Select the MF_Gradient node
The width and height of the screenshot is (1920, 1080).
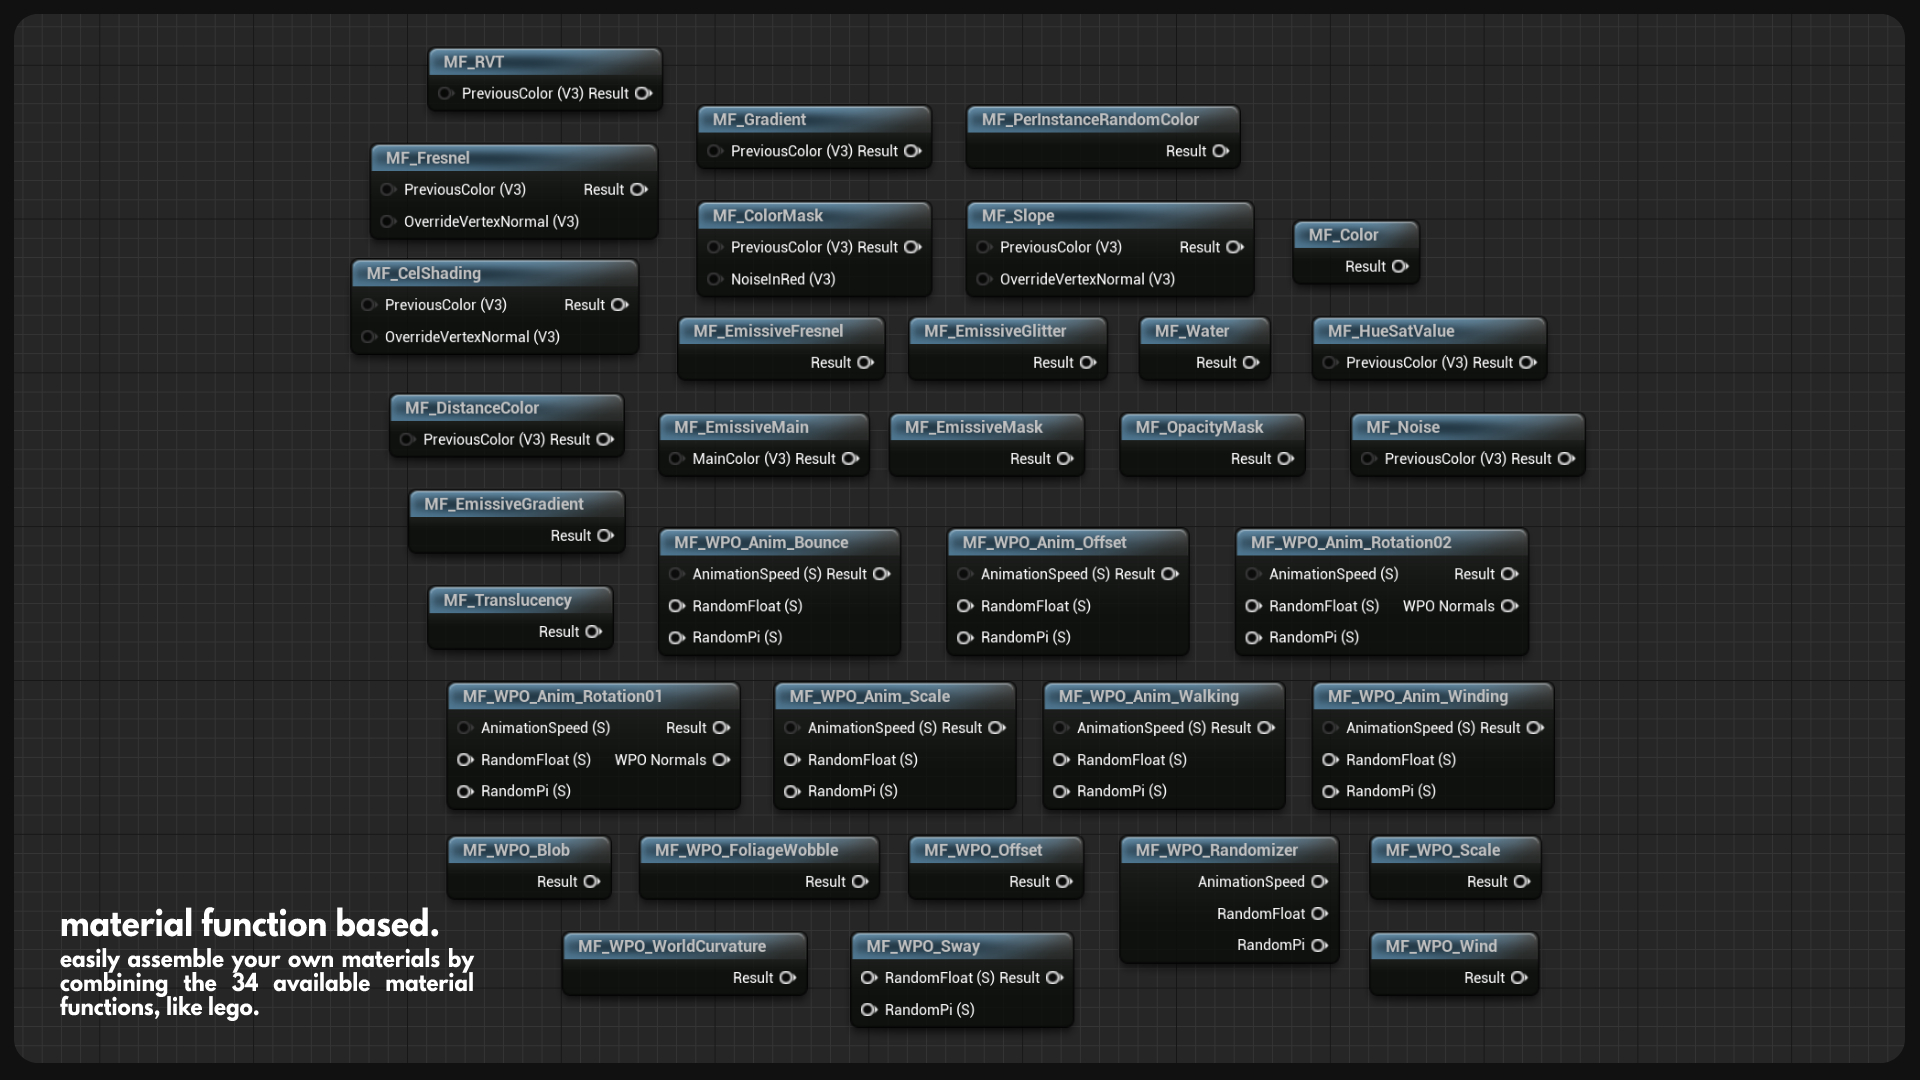point(758,119)
